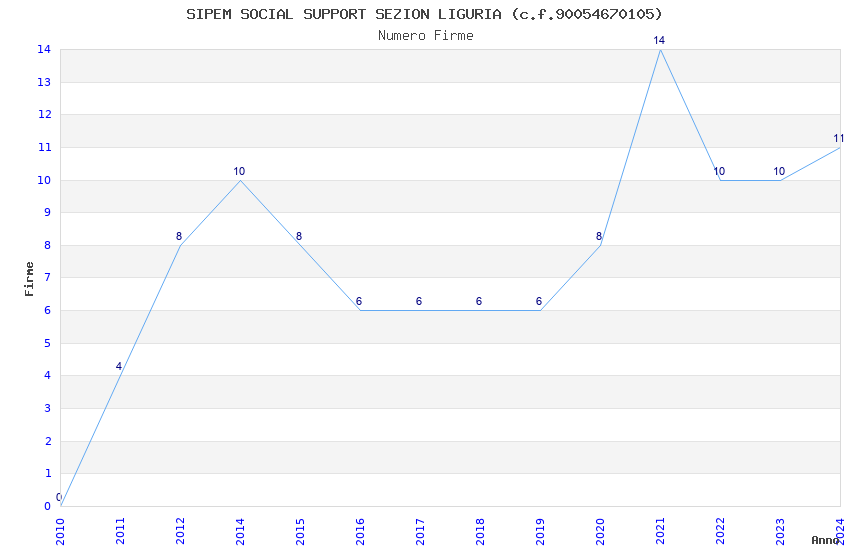Click the data label 6 above 2019
This screenshot has width=850, height=550.
coord(539,301)
